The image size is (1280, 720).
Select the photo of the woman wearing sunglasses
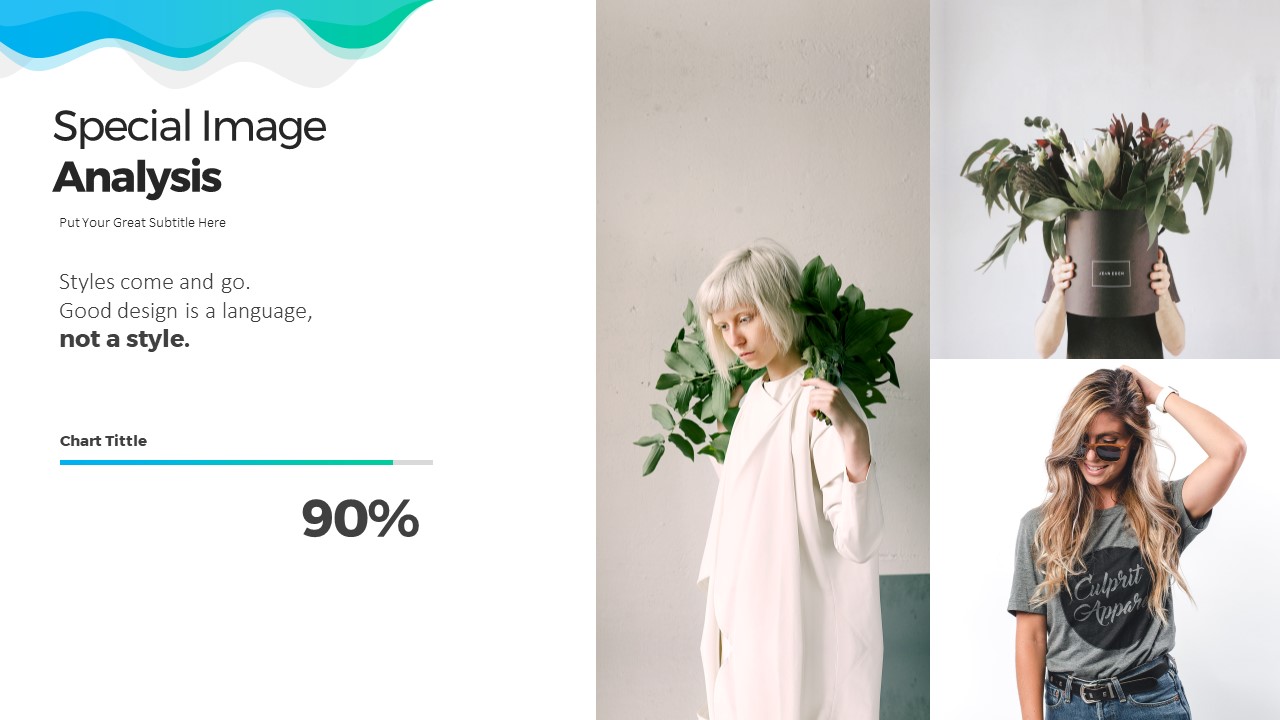coord(1105,540)
